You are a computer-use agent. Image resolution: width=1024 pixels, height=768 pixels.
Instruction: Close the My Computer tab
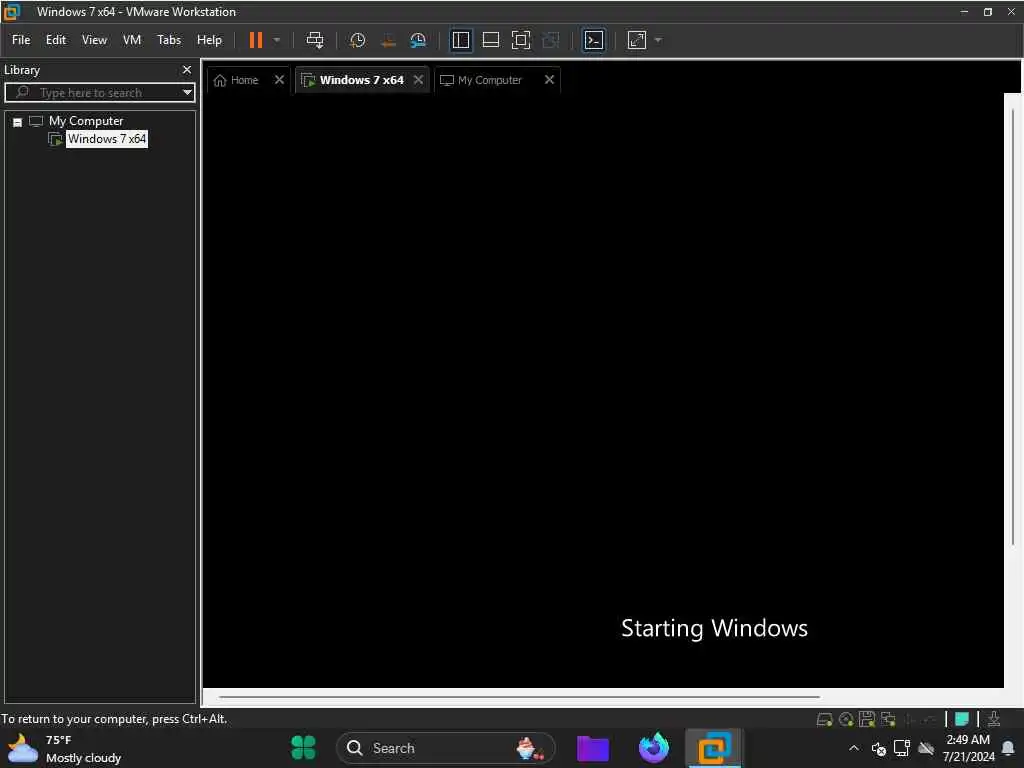(x=549, y=80)
